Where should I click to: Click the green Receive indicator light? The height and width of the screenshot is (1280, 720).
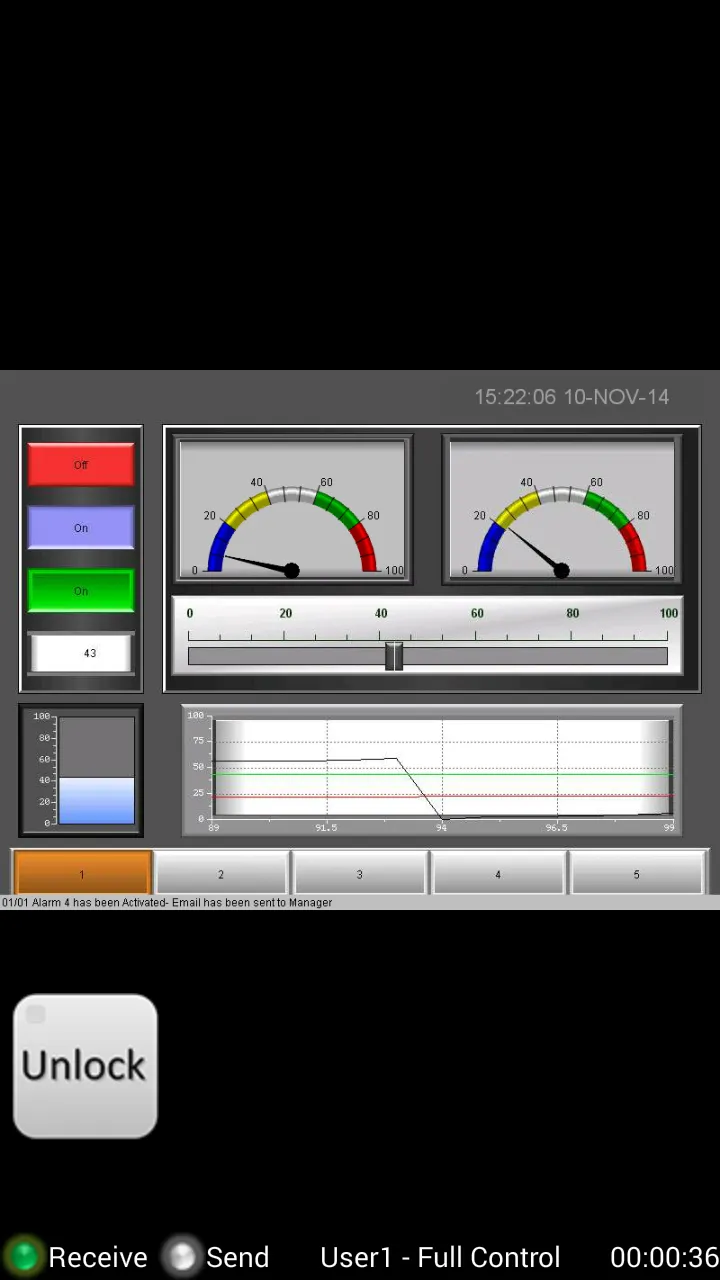(23, 1256)
